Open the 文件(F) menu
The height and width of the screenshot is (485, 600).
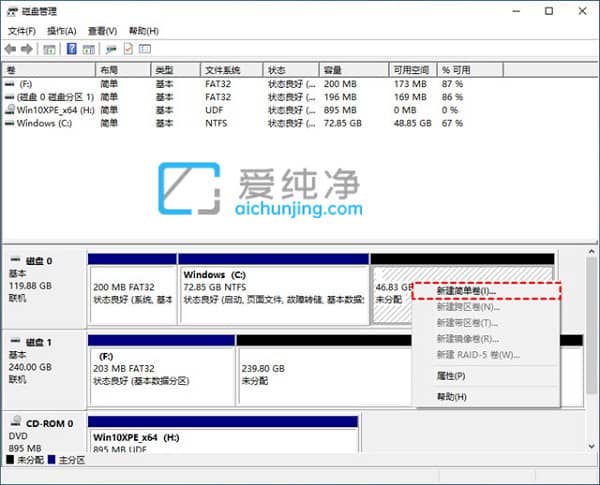pyautogui.click(x=22, y=31)
